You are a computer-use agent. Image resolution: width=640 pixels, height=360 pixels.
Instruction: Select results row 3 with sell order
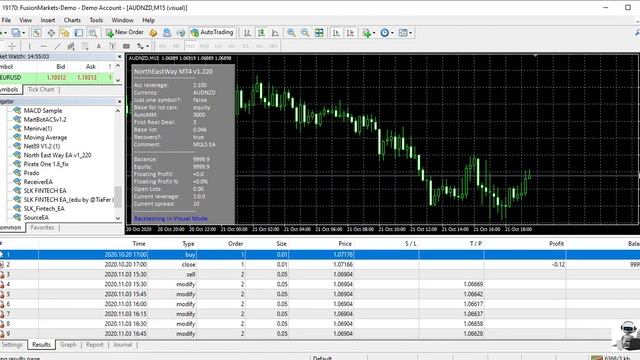[320, 274]
